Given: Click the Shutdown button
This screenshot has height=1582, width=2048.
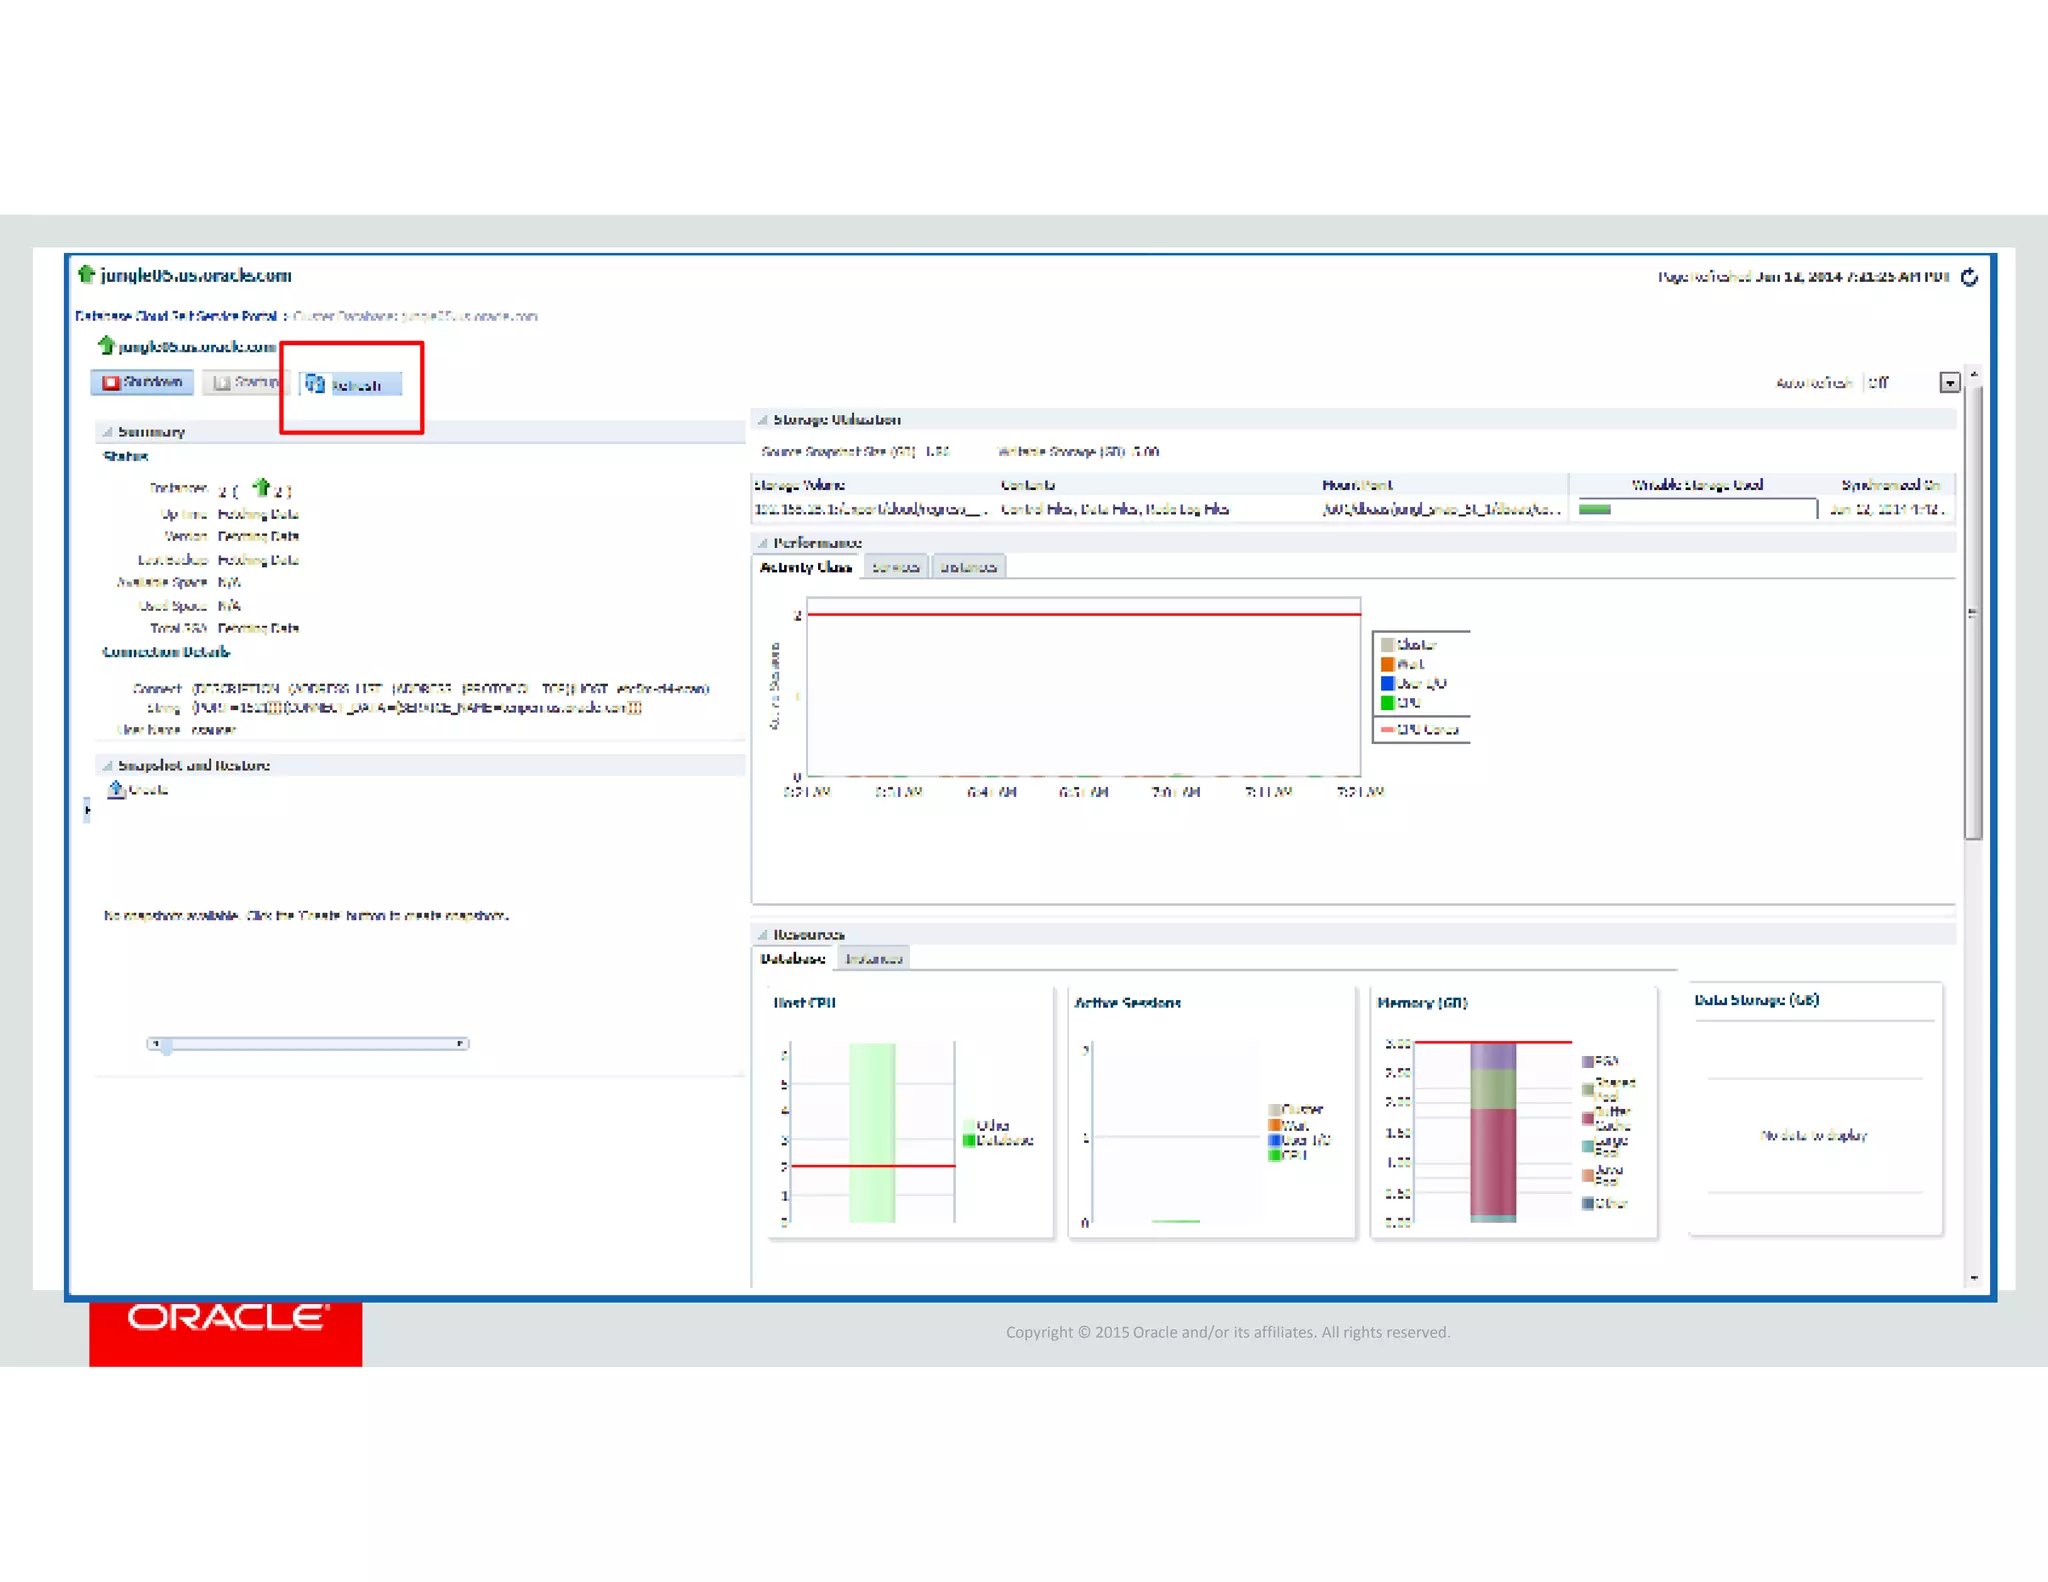Looking at the screenshot, I should [x=143, y=383].
